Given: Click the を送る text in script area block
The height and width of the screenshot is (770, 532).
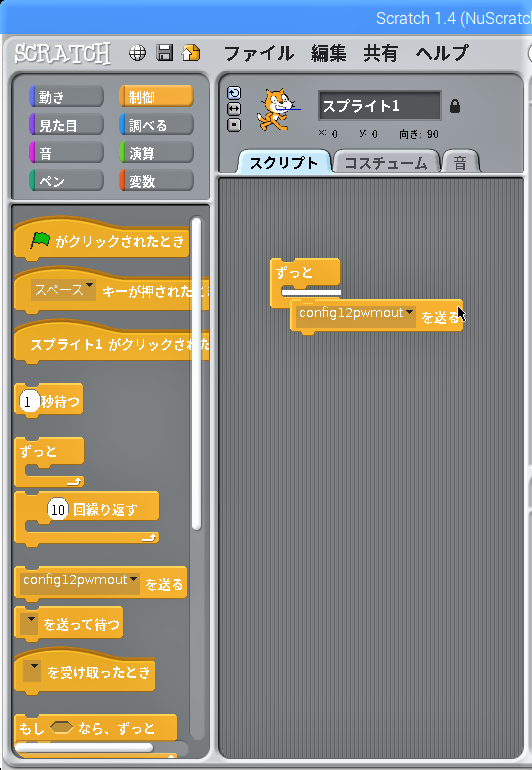Looking at the screenshot, I should 440,318.
